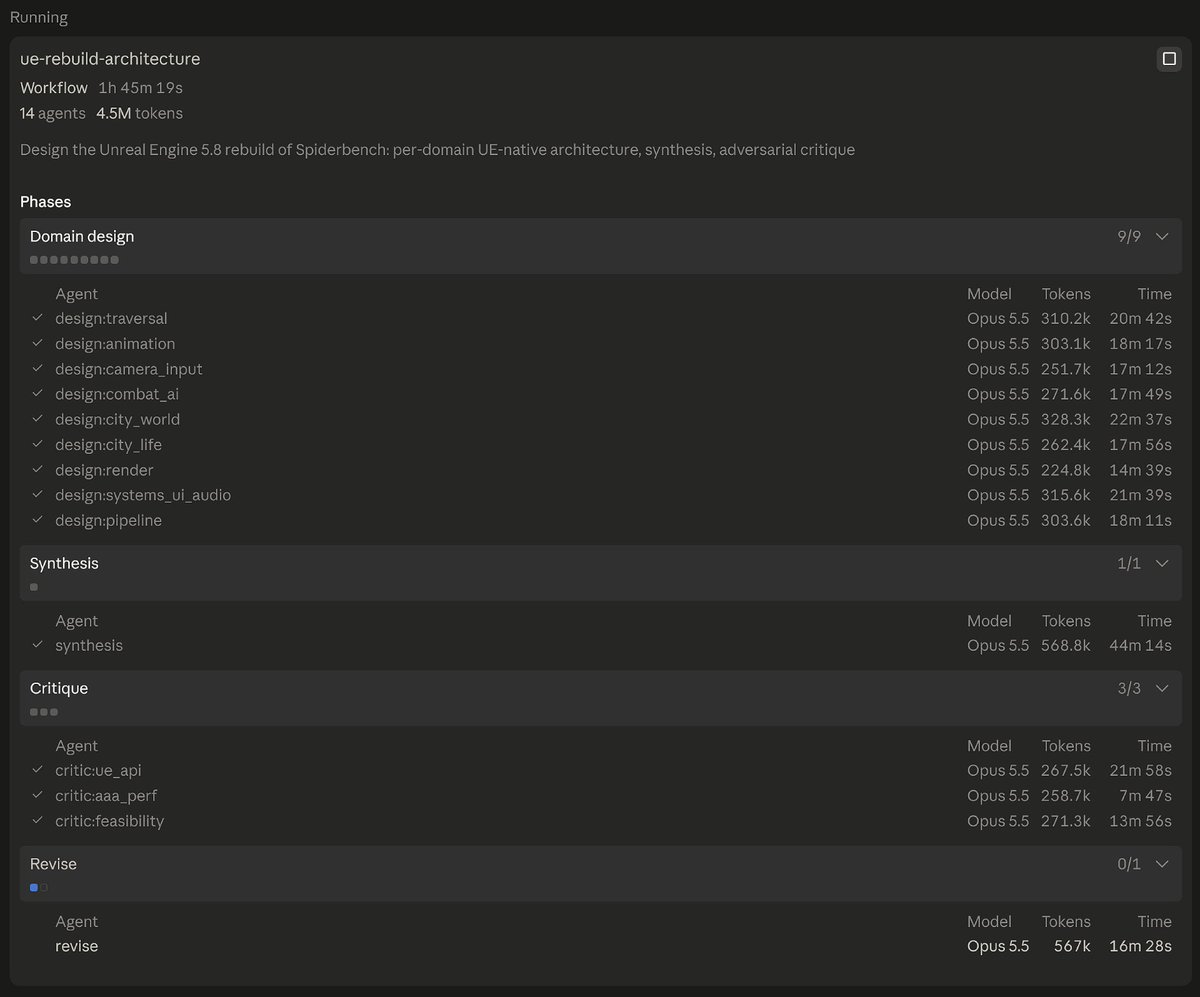Click the design:traversal checkmark icon
Image resolution: width=1200 pixels, height=997 pixels.
pyautogui.click(x=37, y=318)
